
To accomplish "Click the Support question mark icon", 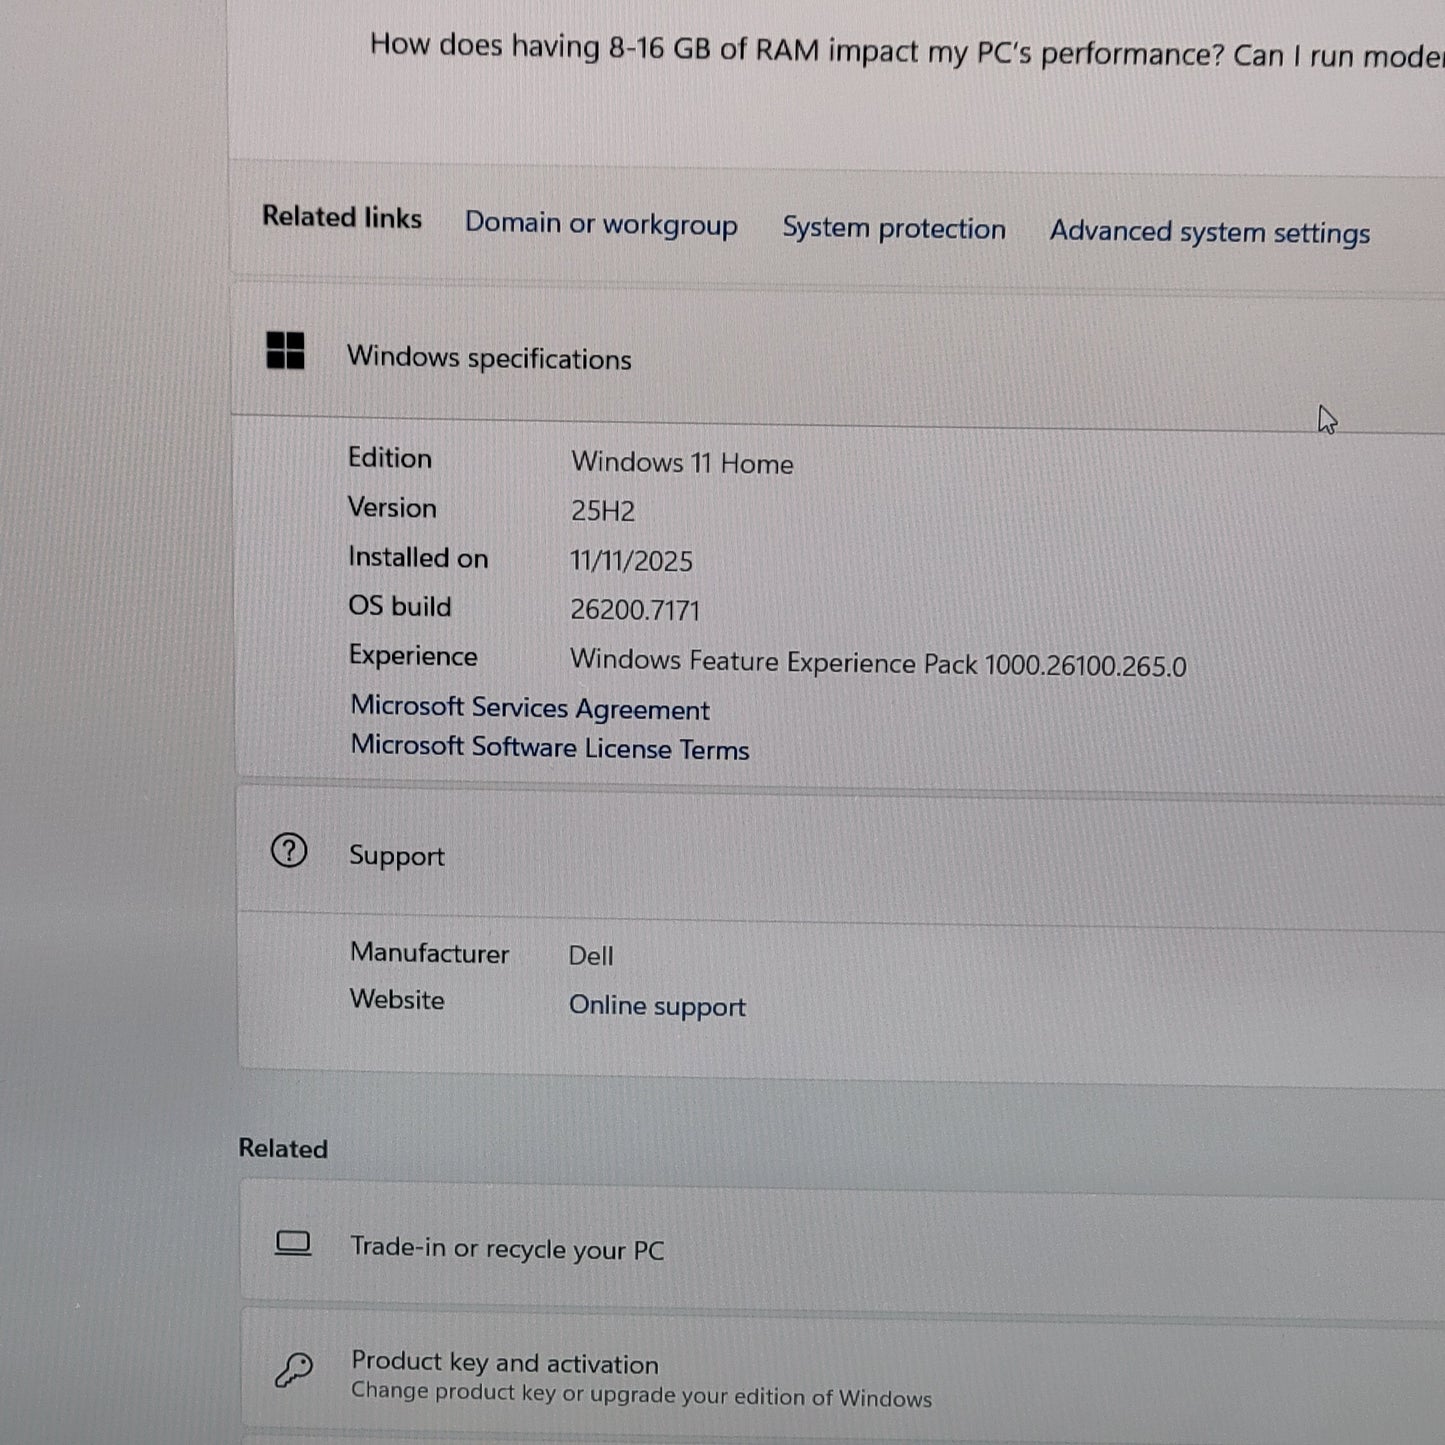I will (289, 851).
